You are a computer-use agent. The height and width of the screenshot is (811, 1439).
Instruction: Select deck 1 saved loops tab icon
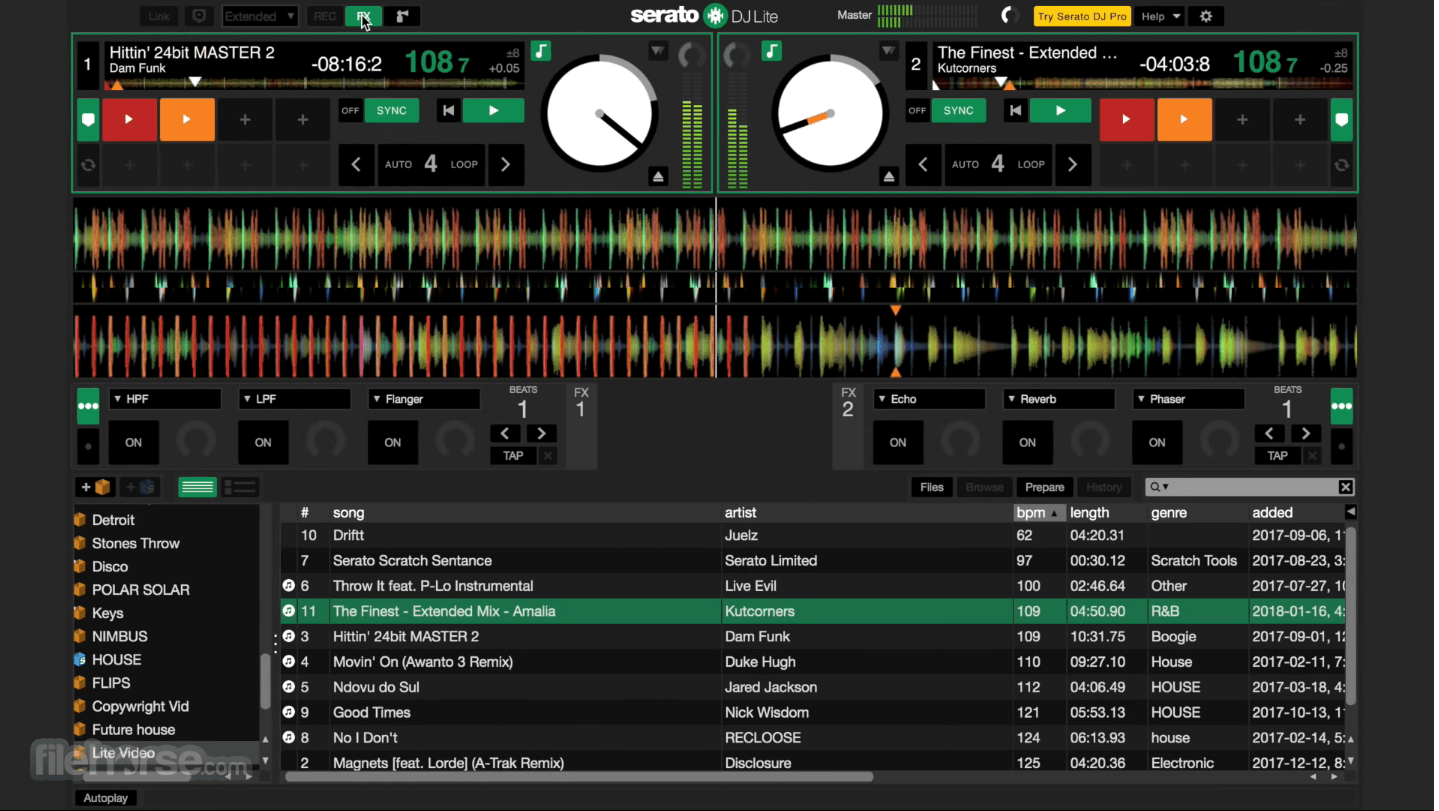click(88, 164)
